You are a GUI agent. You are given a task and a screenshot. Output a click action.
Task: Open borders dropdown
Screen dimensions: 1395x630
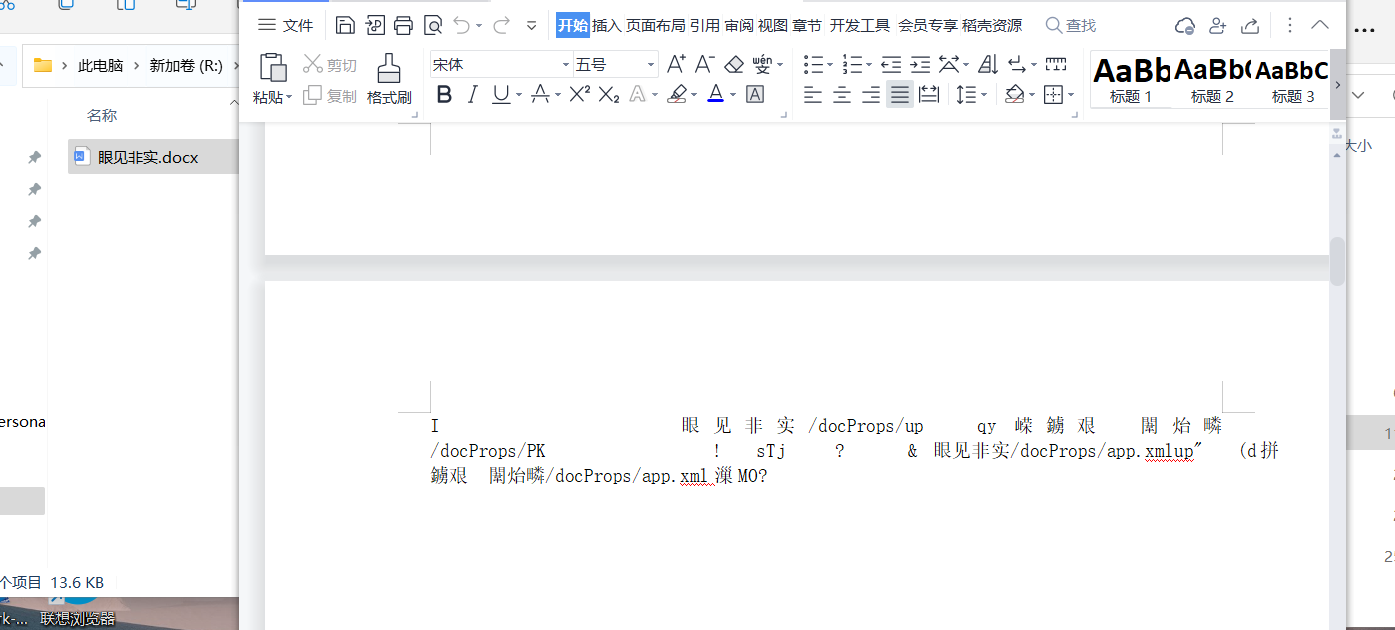(1071, 94)
